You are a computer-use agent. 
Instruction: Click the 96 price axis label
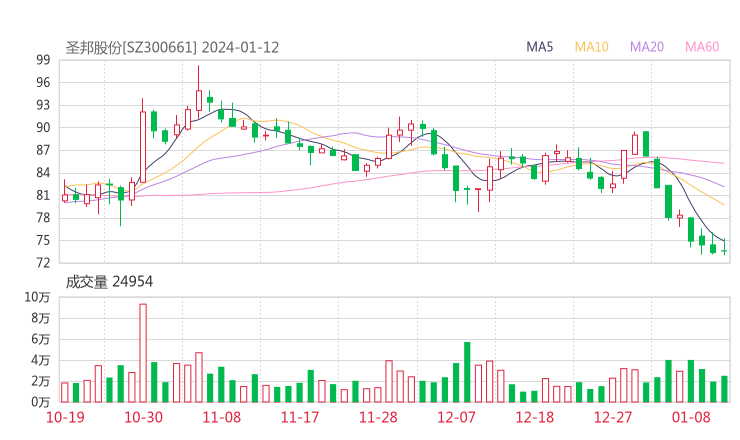click(43, 83)
